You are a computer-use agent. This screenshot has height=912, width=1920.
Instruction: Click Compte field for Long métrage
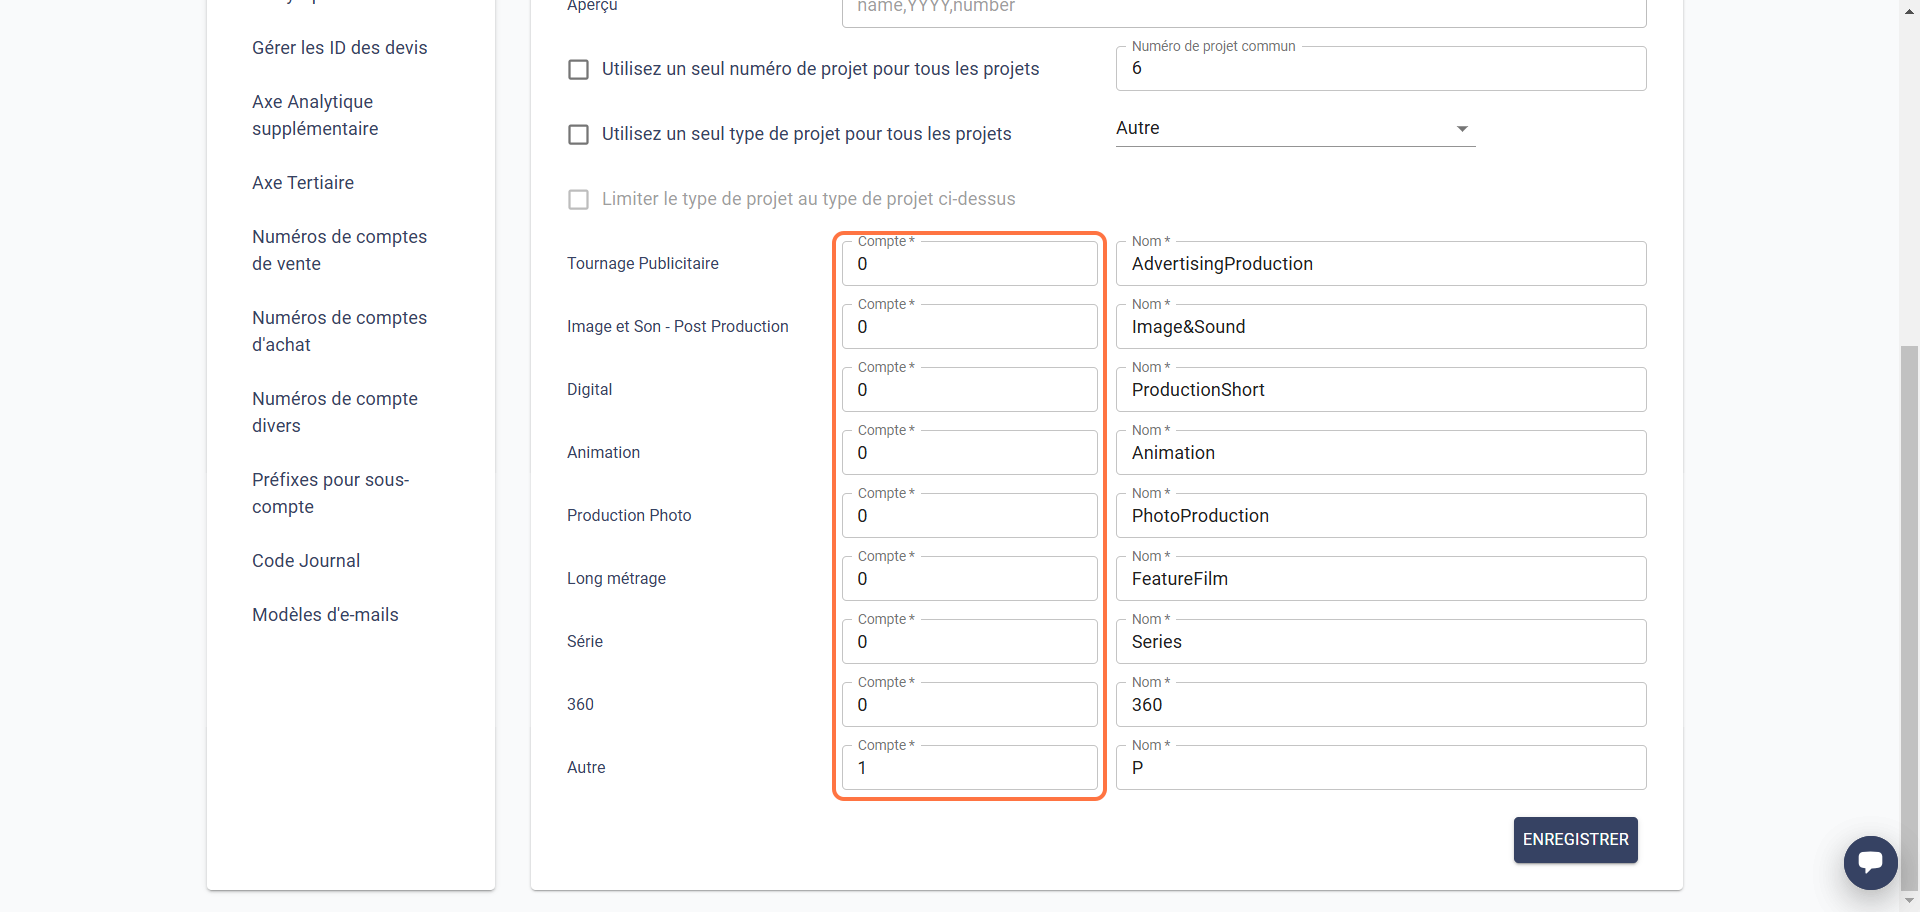[969, 579]
